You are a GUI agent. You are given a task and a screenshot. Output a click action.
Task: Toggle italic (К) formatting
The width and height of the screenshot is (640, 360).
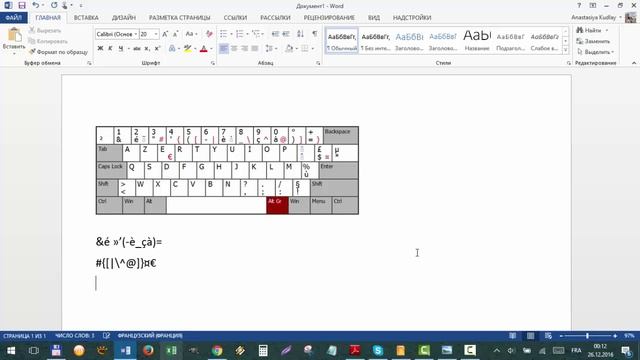point(110,49)
